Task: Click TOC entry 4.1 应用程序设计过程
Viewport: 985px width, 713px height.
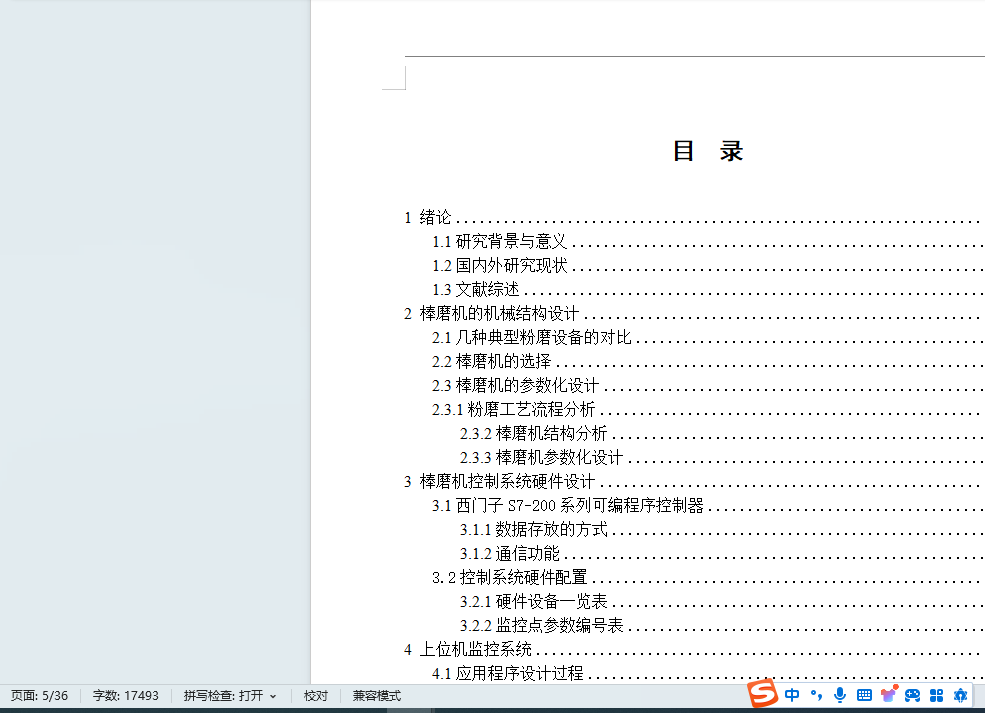Action: 508,673
